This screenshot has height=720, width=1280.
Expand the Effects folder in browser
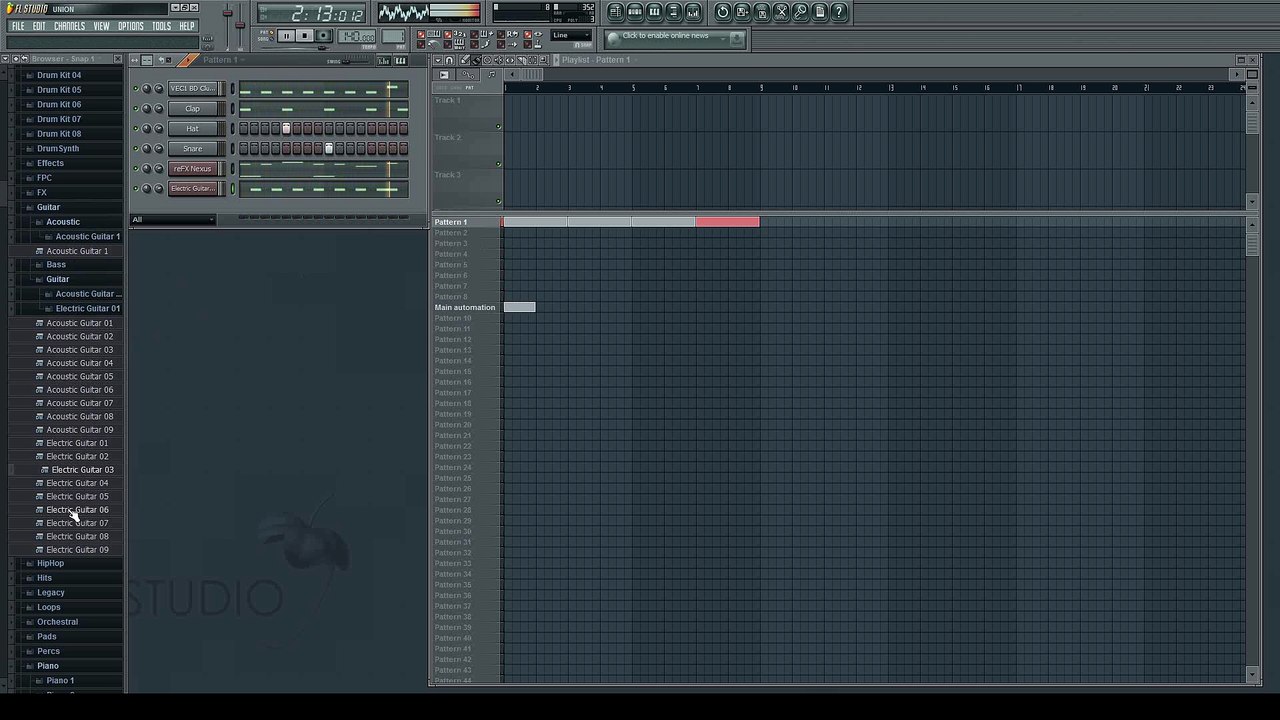pyautogui.click(x=50, y=163)
